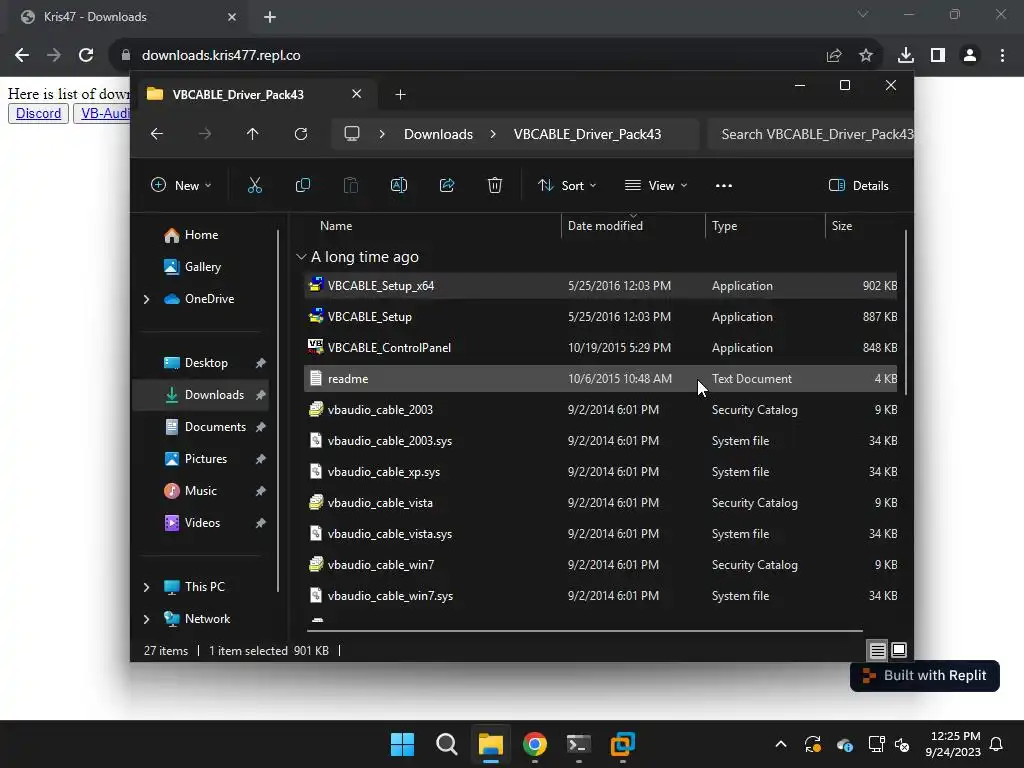Click the Discord download link
This screenshot has height=768, width=1024.
tap(39, 114)
